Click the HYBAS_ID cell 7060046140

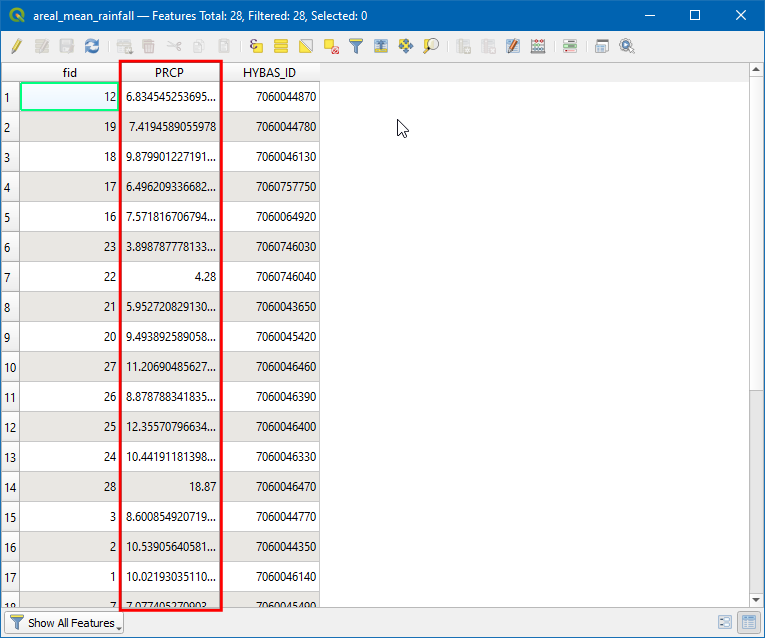coord(270,577)
